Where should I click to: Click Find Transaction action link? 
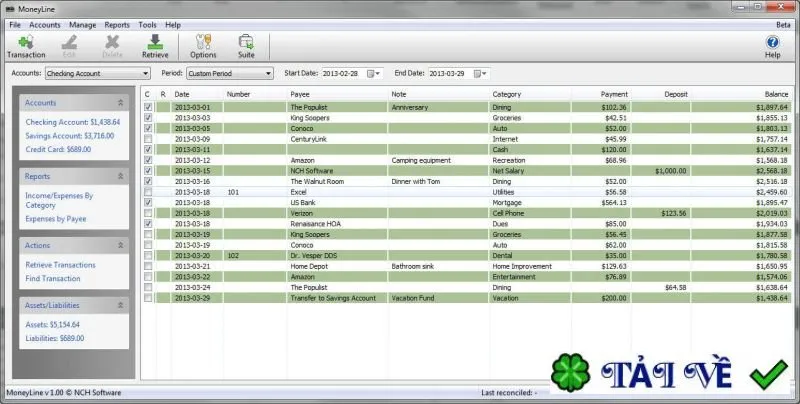click(53, 279)
